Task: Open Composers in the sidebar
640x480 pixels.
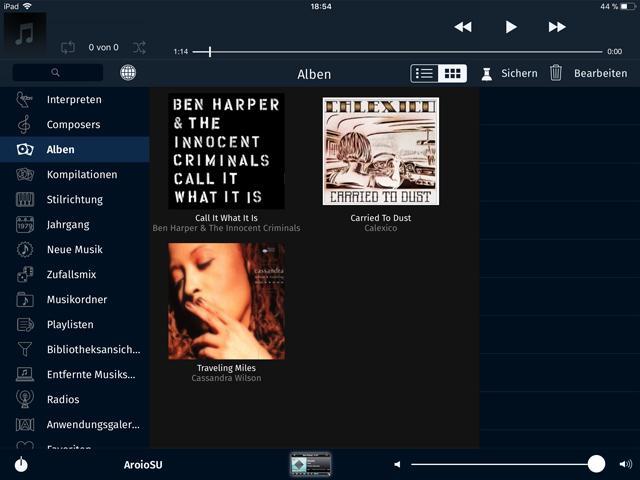Action: 75,124
